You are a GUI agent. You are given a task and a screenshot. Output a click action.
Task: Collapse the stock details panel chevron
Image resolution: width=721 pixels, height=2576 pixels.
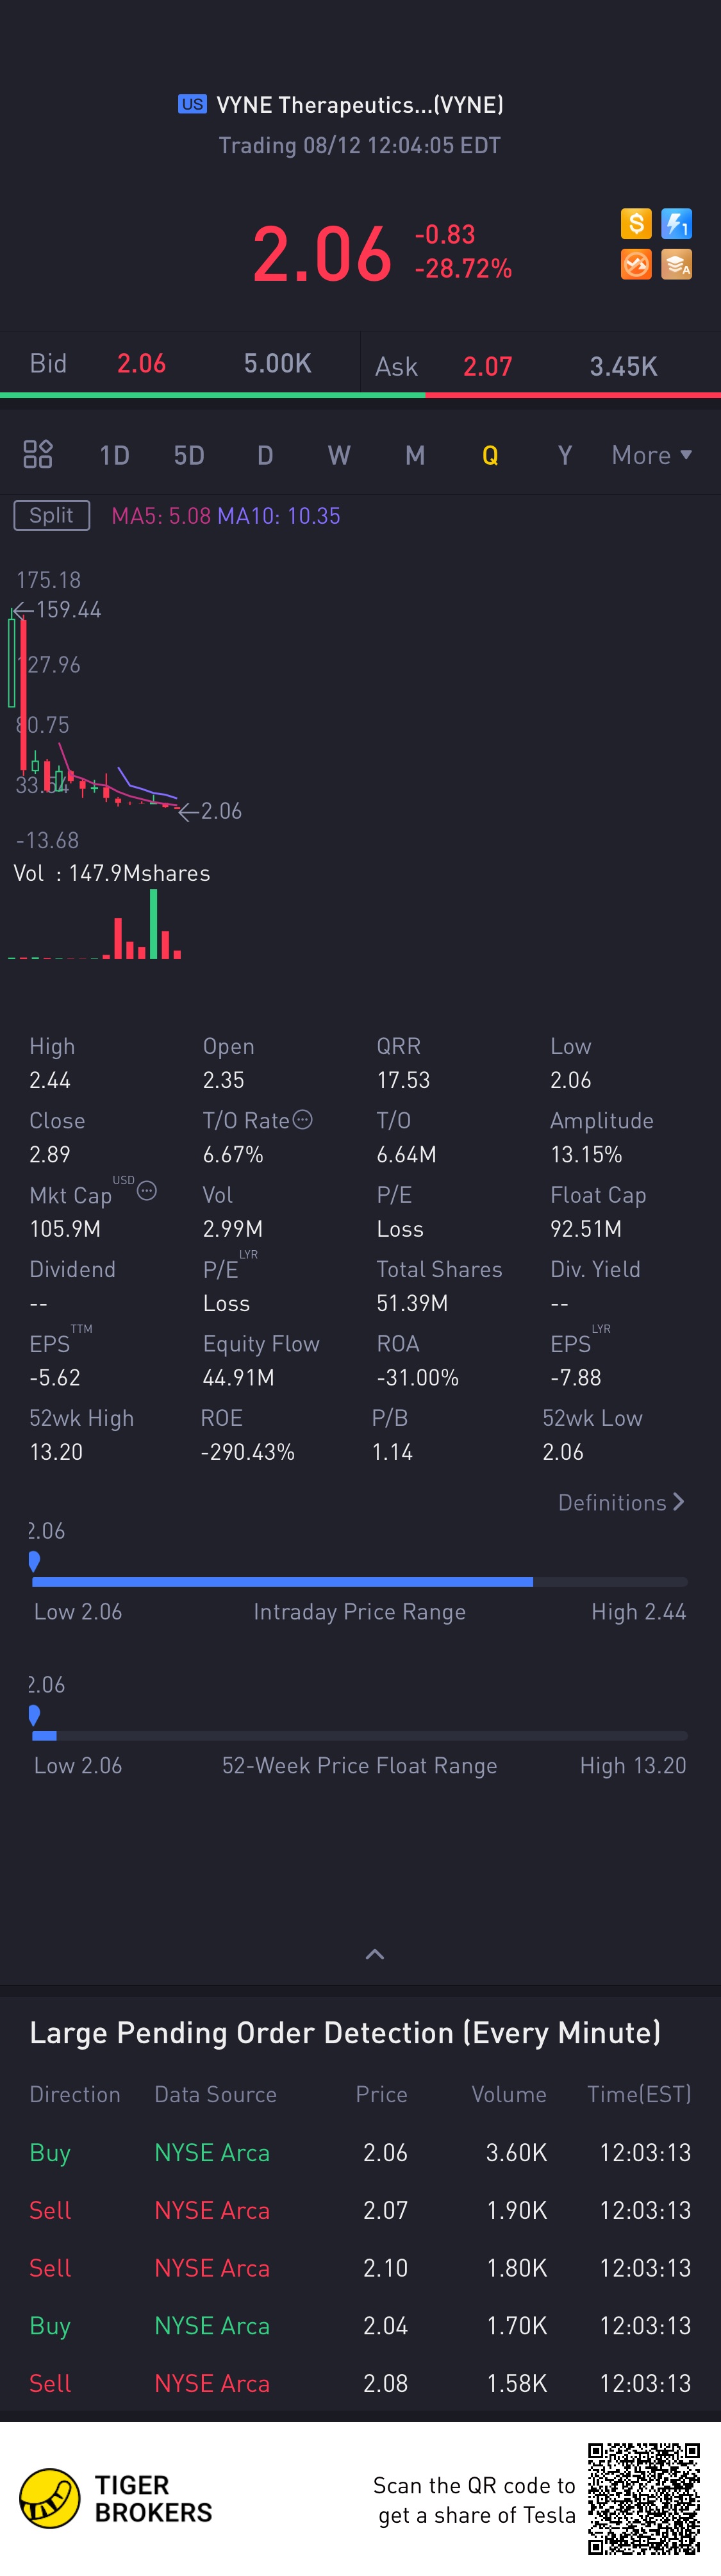point(375,1954)
